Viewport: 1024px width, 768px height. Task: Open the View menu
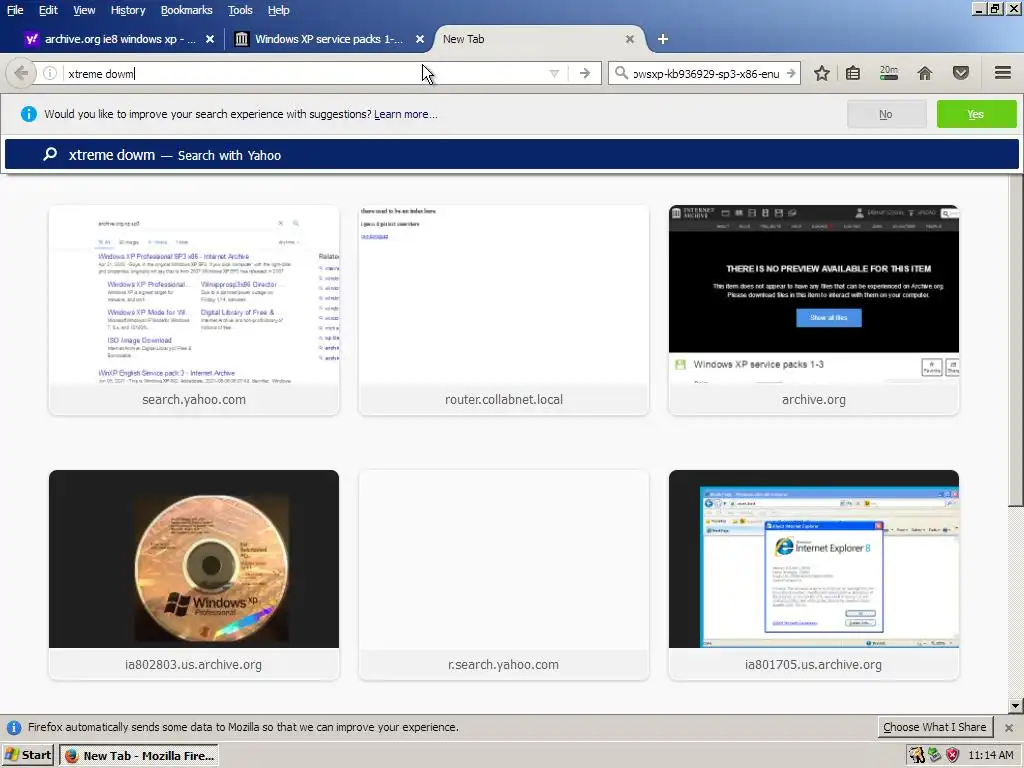coord(84,10)
